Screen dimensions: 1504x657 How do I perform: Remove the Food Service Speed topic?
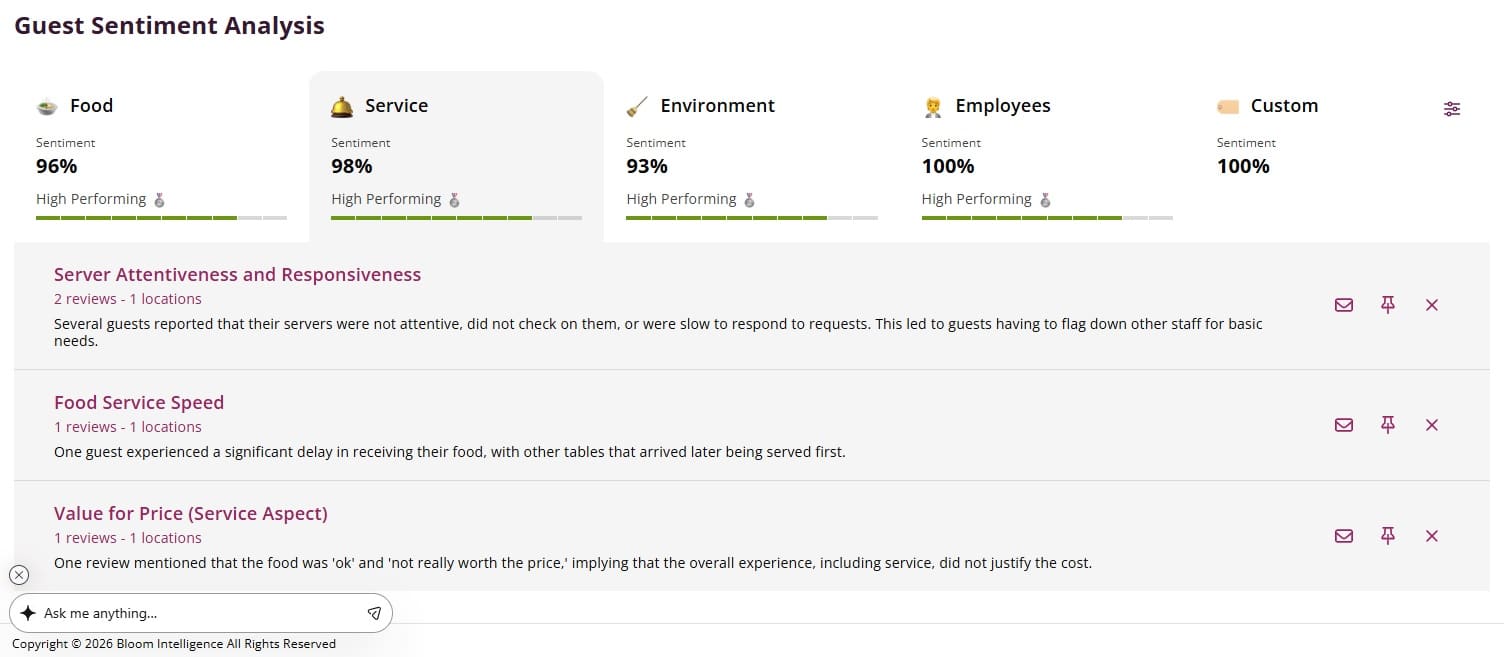coord(1432,425)
